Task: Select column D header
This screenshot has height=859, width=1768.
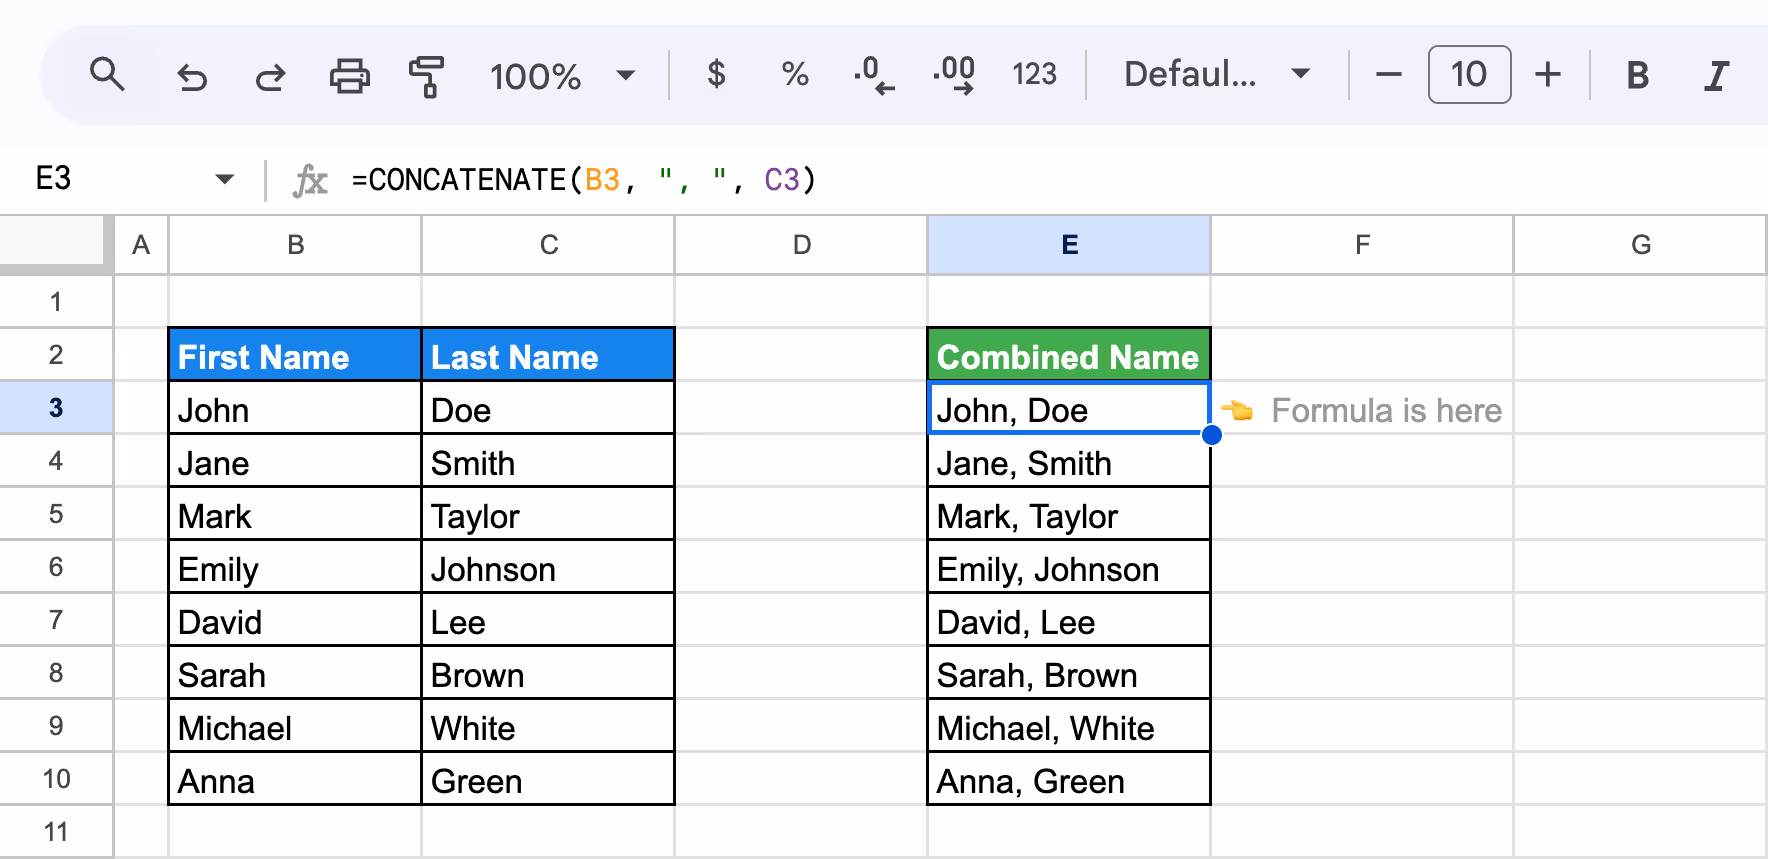Action: click(x=801, y=245)
